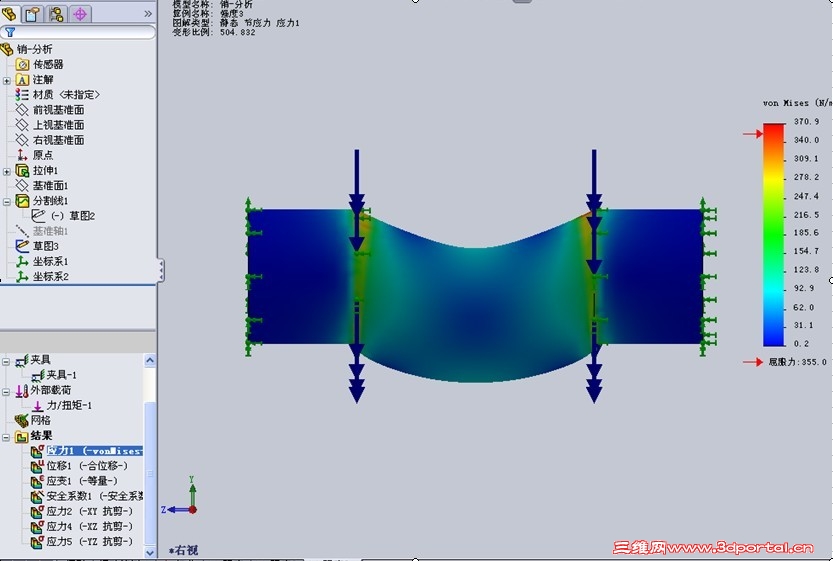Click the 拉伸1 extrude icon
Image resolution: width=833 pixels, height=561 pixels.
pyautogui.click(x=22, y=171)
